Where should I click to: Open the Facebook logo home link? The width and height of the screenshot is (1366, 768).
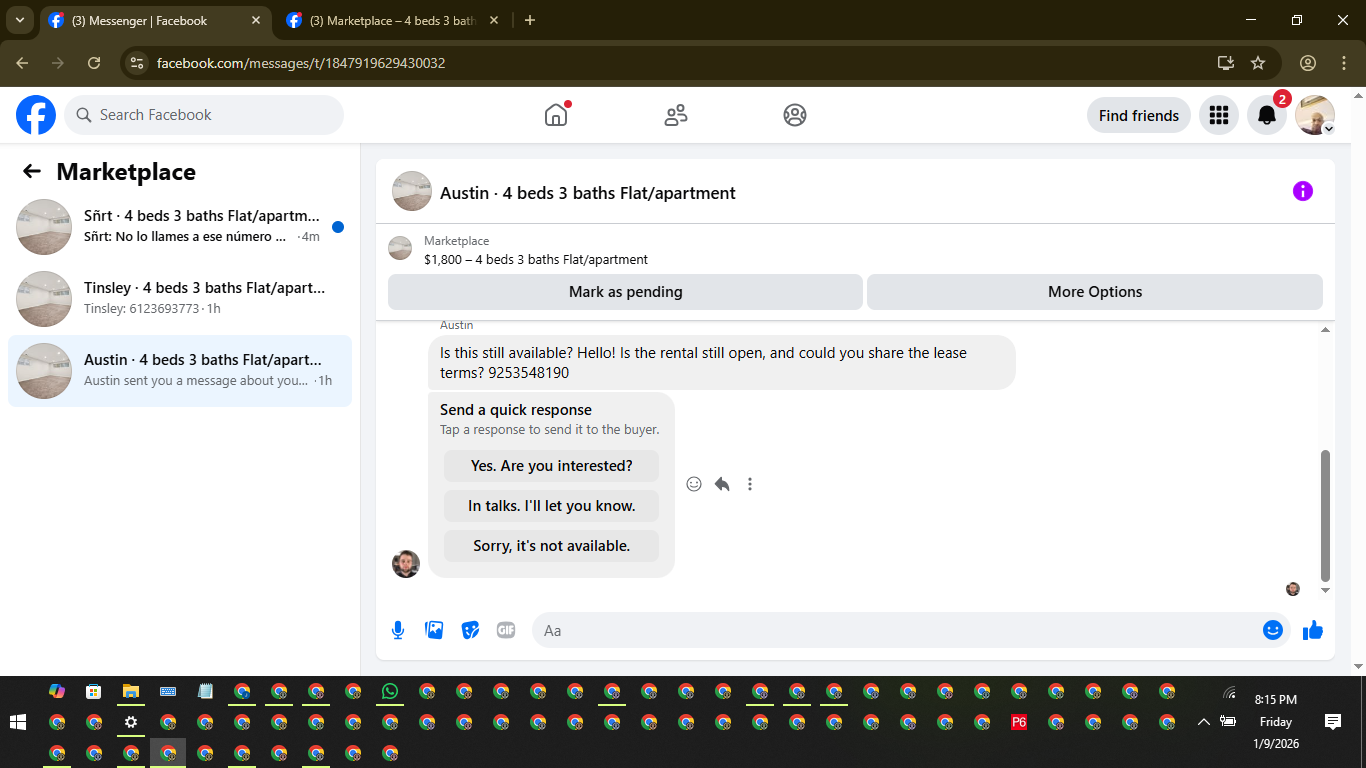[x=36, y=115]
